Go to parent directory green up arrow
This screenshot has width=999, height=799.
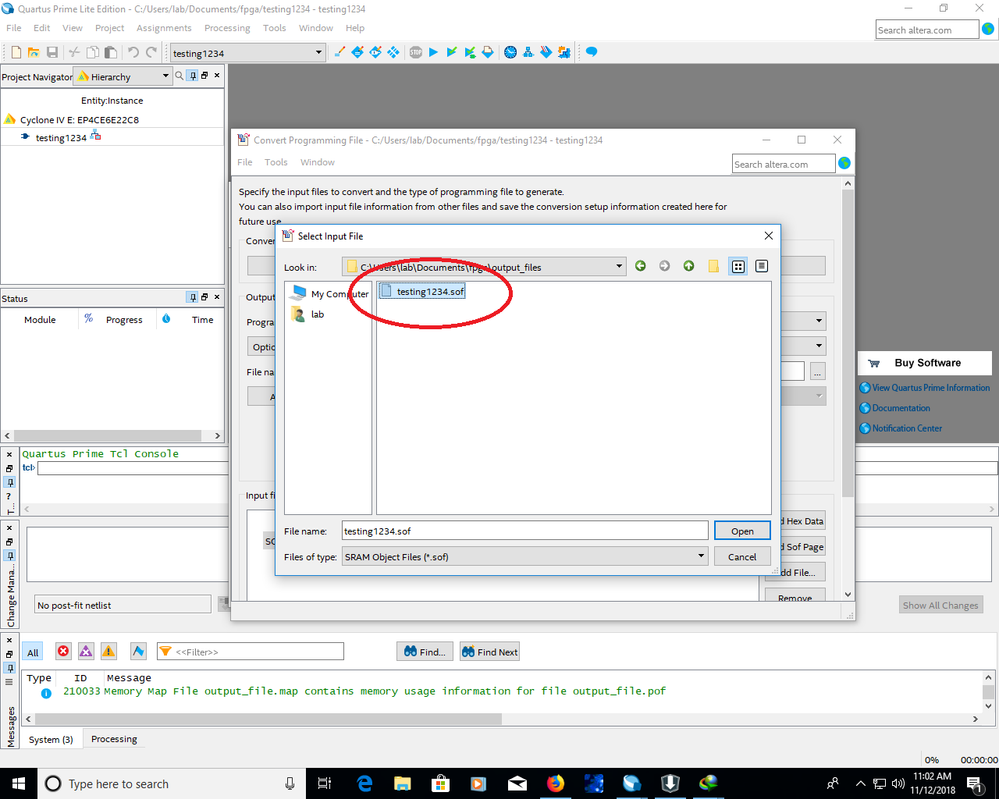click(689, 266)
